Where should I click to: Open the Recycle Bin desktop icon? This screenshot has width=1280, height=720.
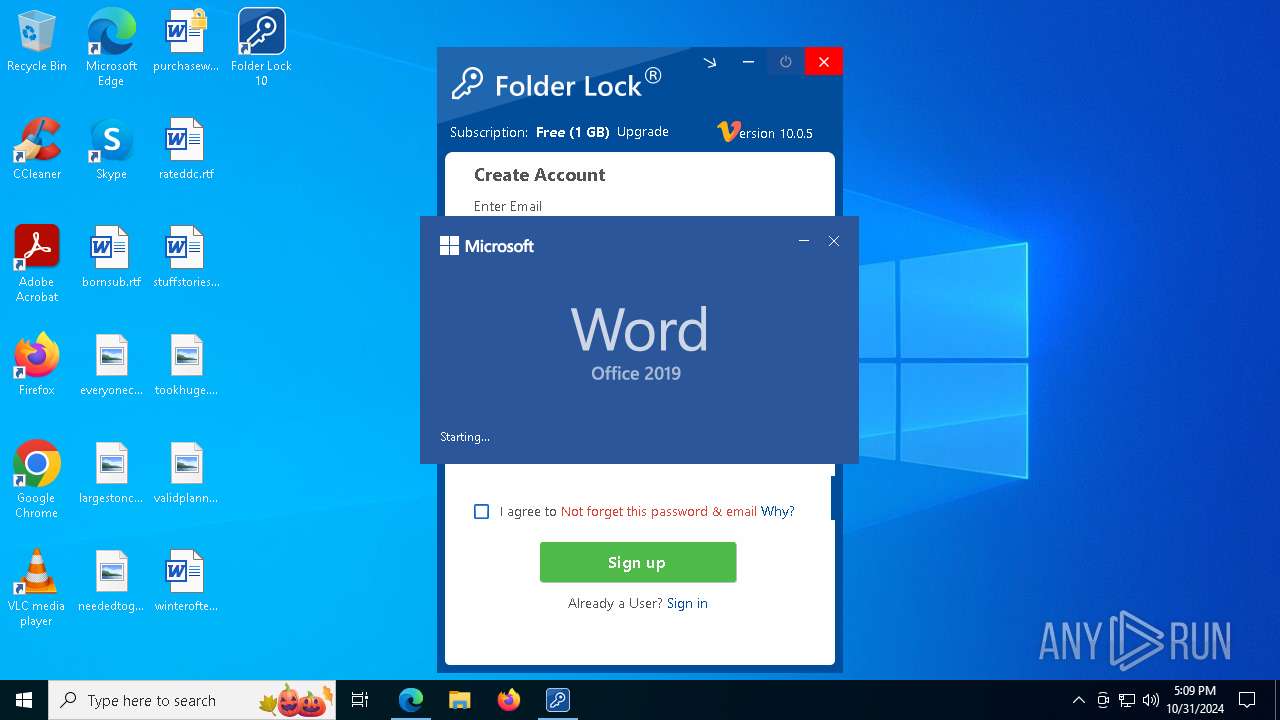[x=37, y=42]
